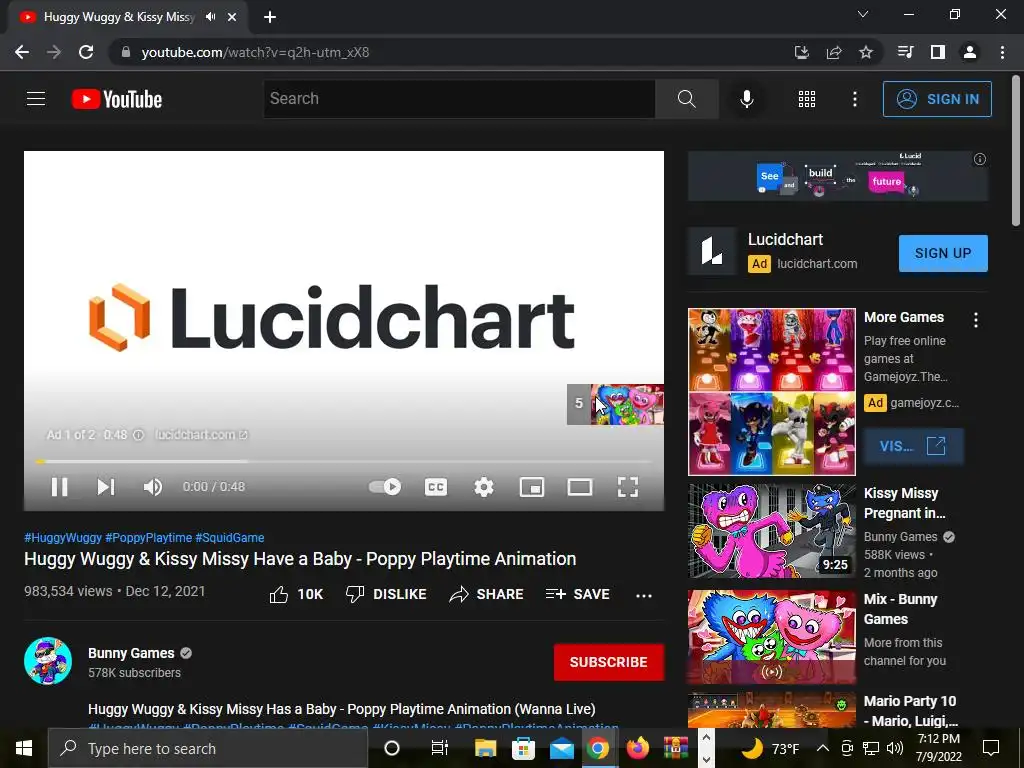This screenshot has width=1024, height=768.
Task: Open File Explorer from the taskbar
Action: click(x=485, y=748)
